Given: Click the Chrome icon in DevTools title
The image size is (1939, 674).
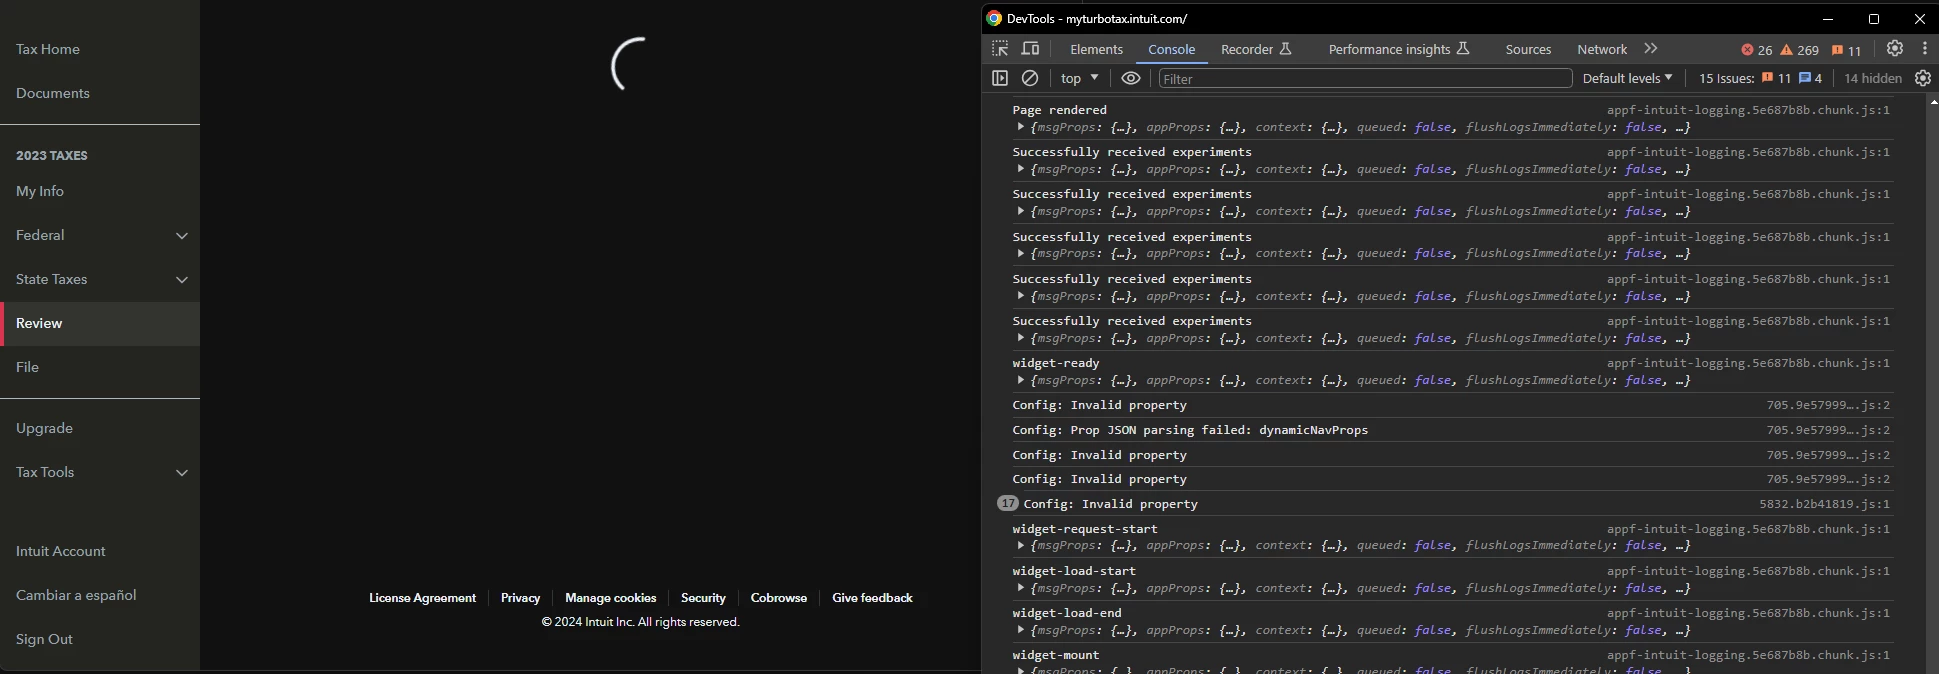Looking at the screenshot, I should (x=994, y=18).
